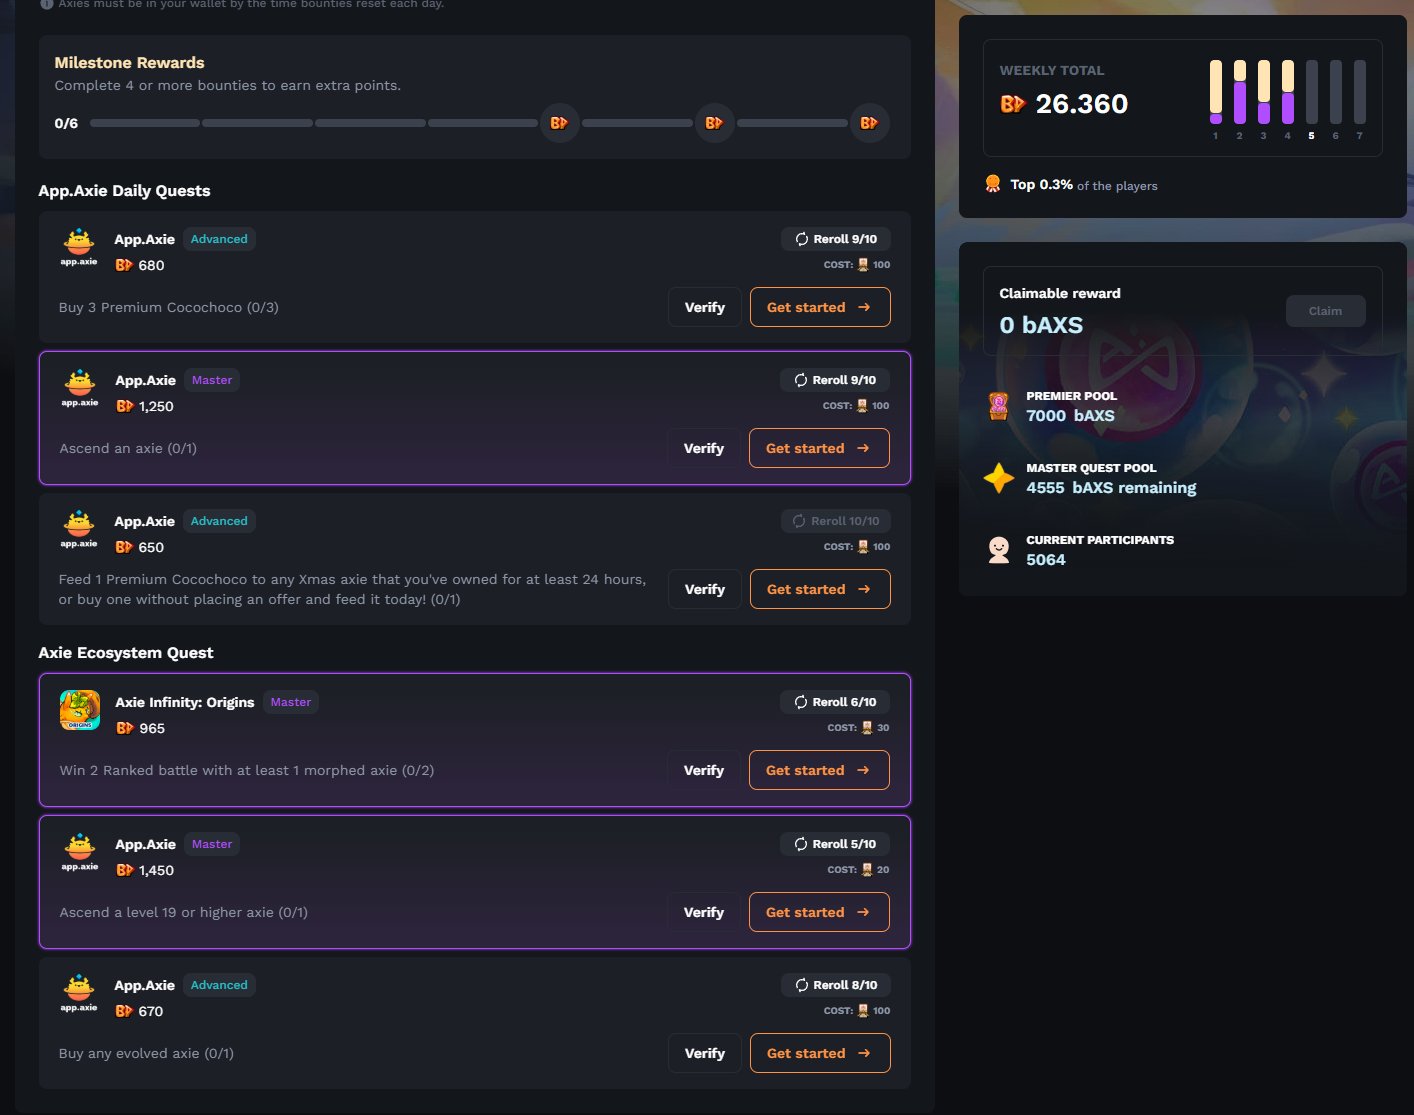Click the Current Participants face icon
Image resolution: width=1414 pixels, height=1115 pixels.
(x=998, y=550)
